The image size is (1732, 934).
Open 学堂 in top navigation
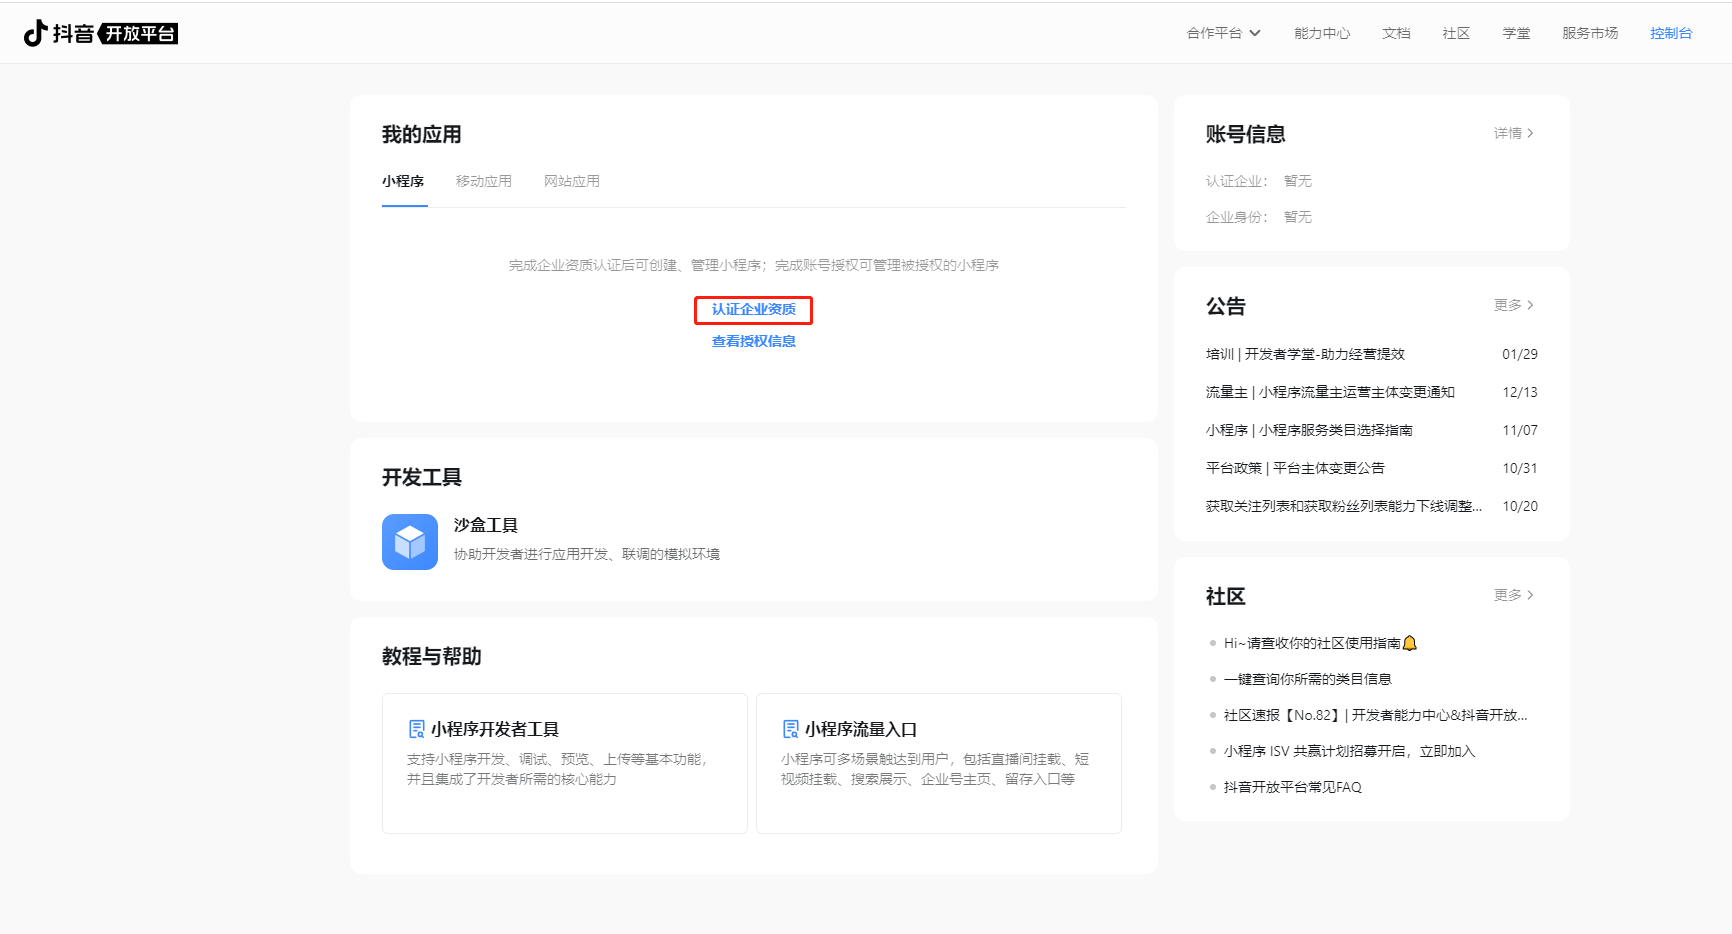[1516, 33]
